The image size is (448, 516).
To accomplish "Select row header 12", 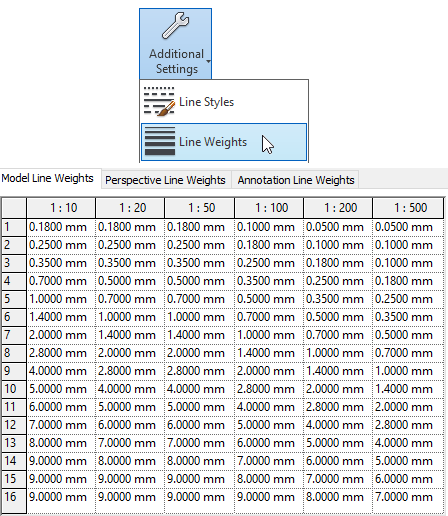I will pyautogui.click(x=14, y=425).
